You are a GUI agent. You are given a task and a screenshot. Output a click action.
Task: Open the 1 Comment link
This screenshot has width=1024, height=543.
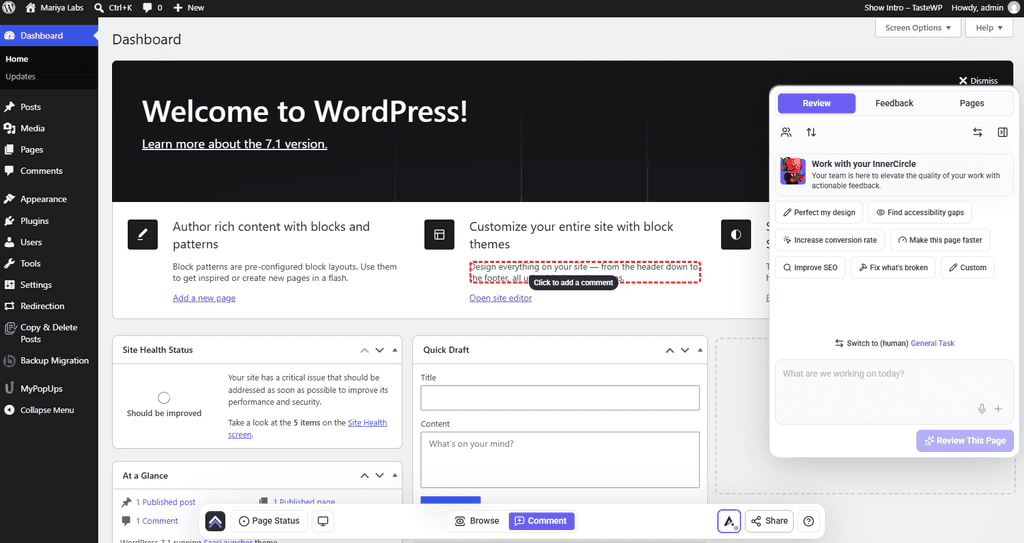157,521
